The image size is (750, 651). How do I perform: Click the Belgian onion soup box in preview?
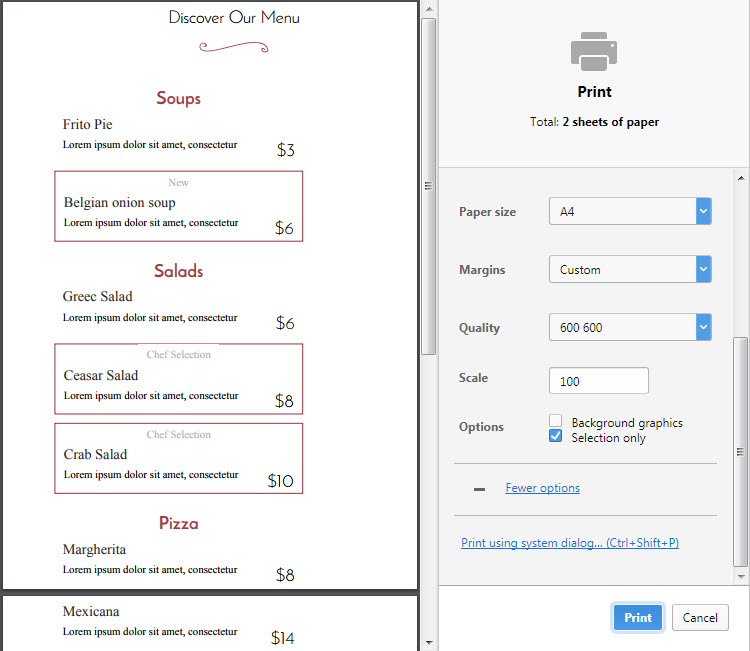click(178, 206)
